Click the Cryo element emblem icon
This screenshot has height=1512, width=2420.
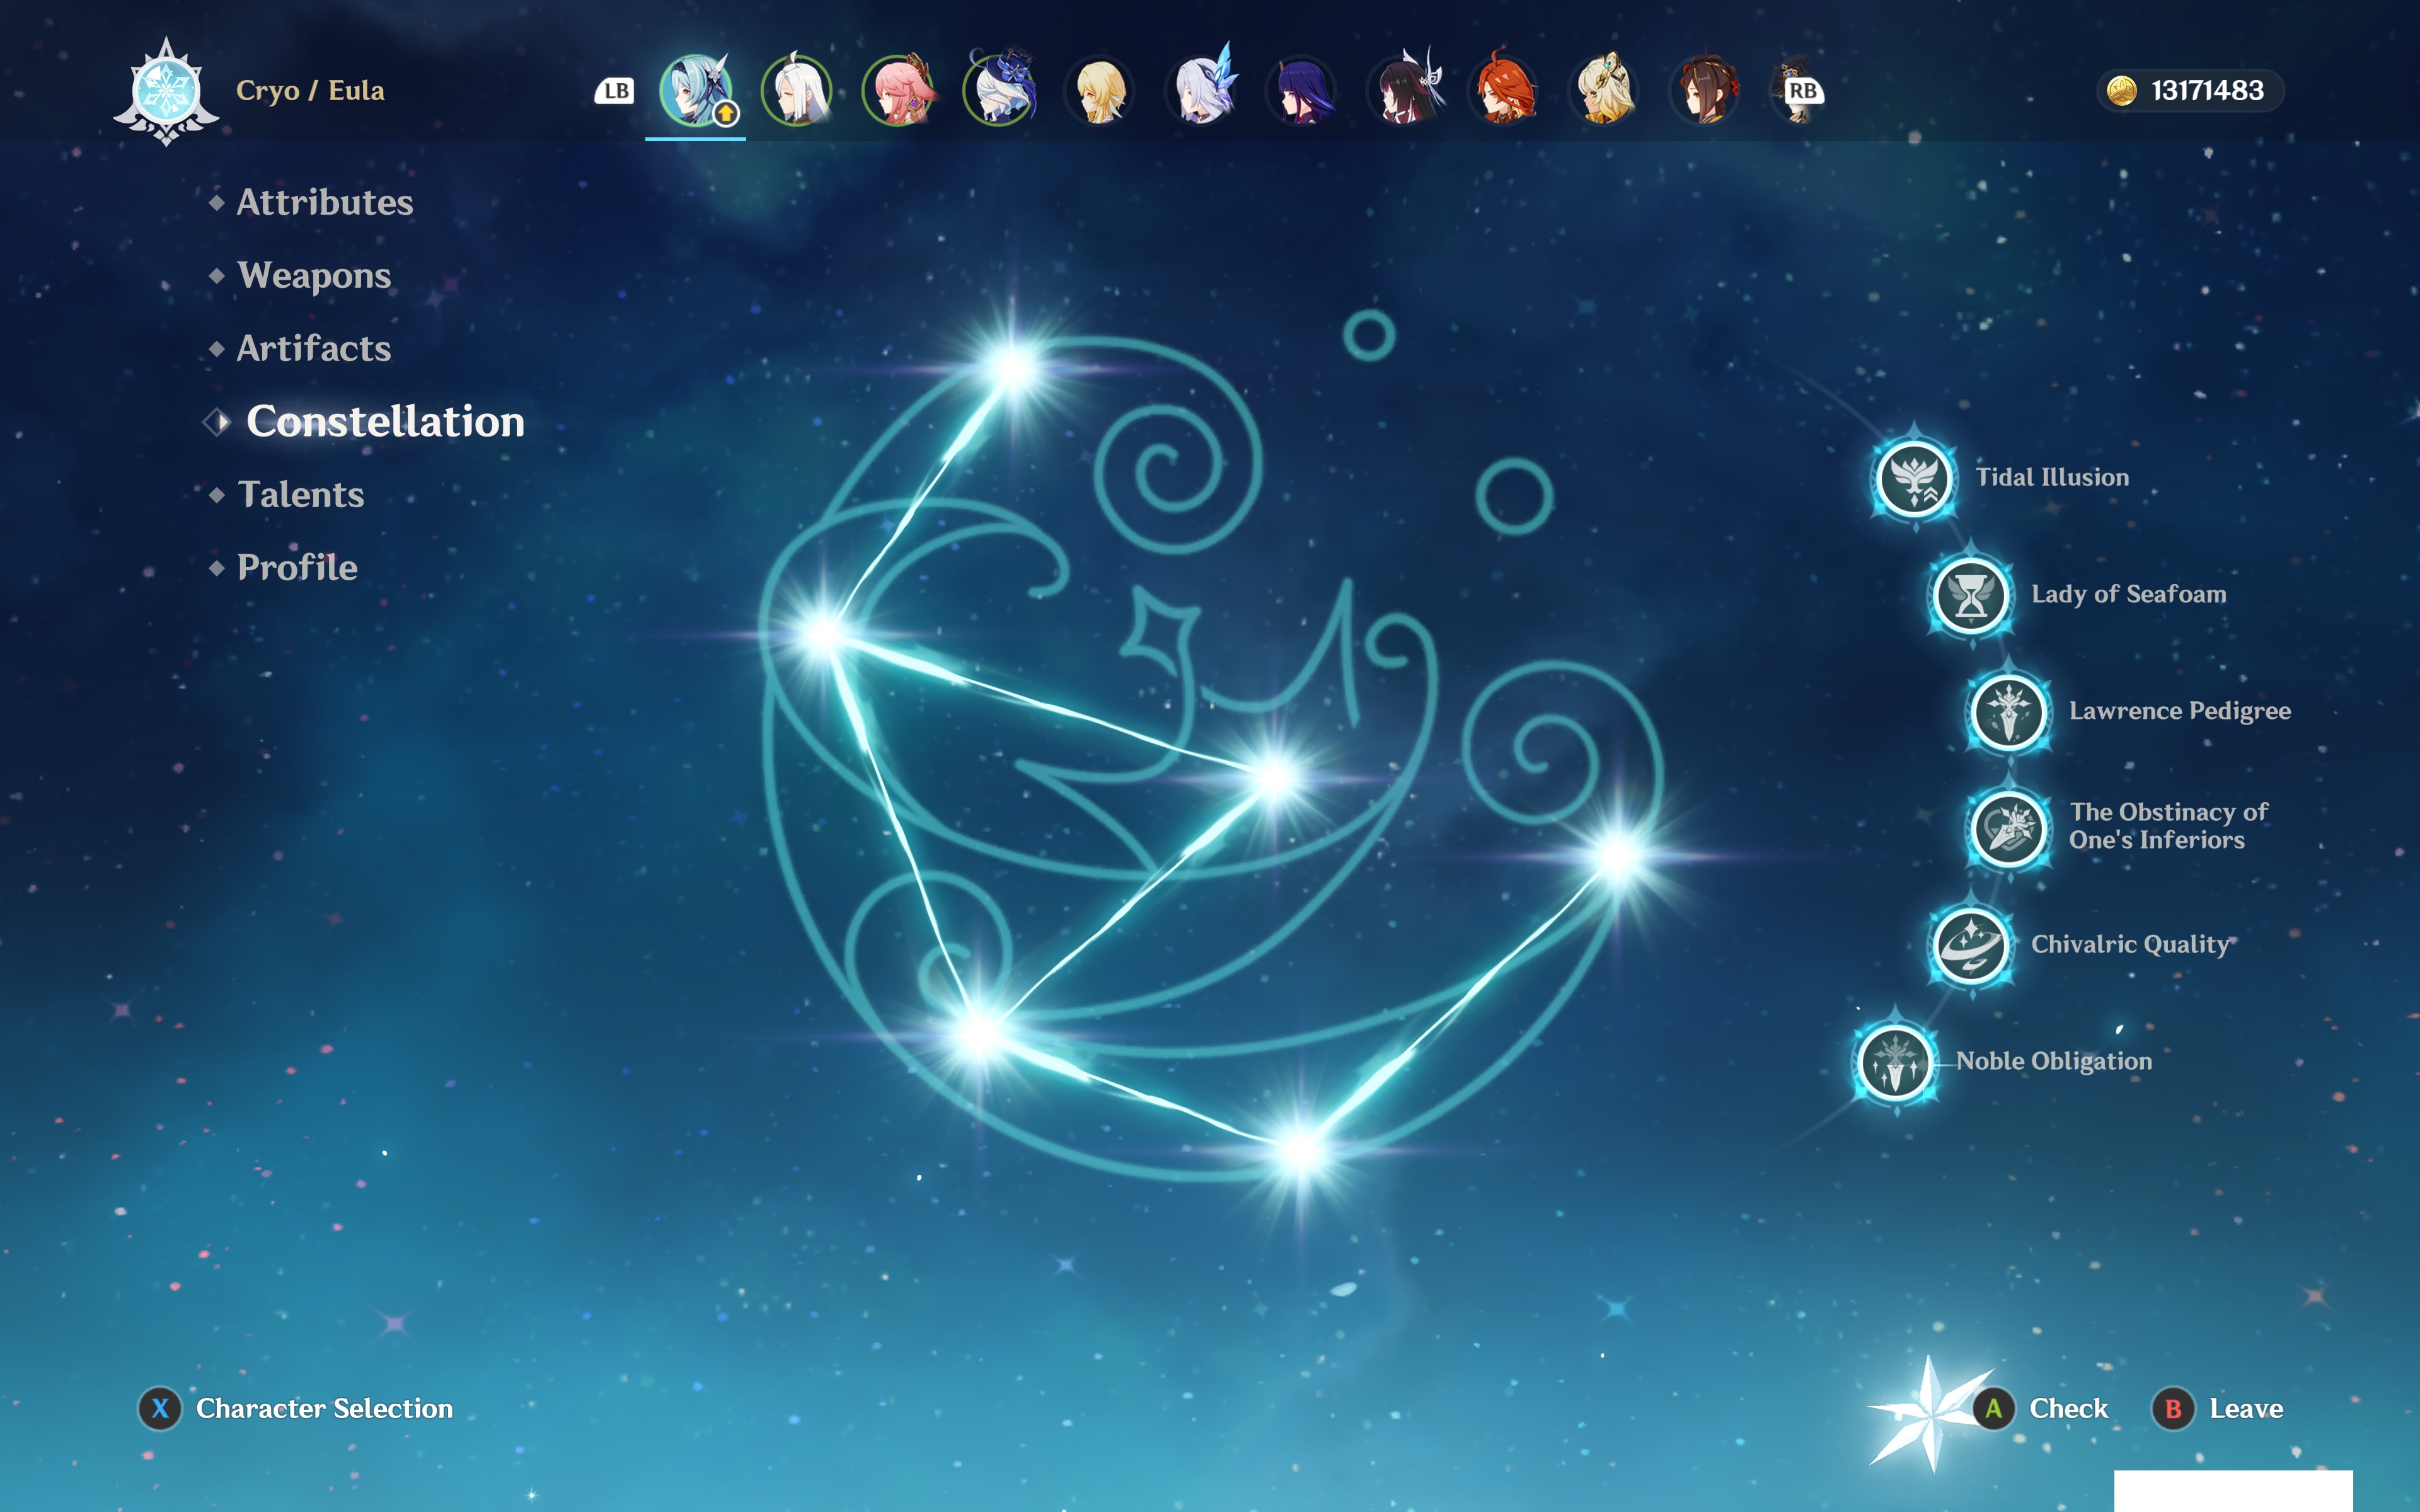[166, 92]
